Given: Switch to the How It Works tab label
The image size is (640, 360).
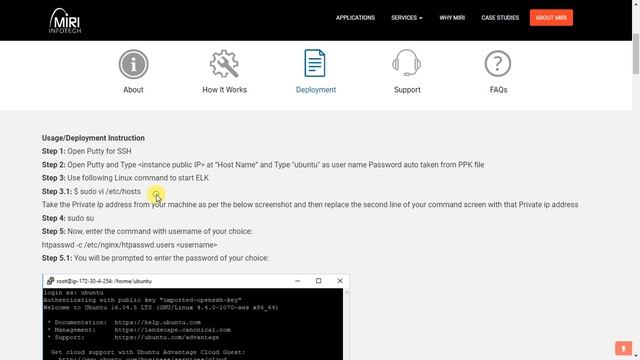Looking at the screenshot, I should (x=224, y=90).
